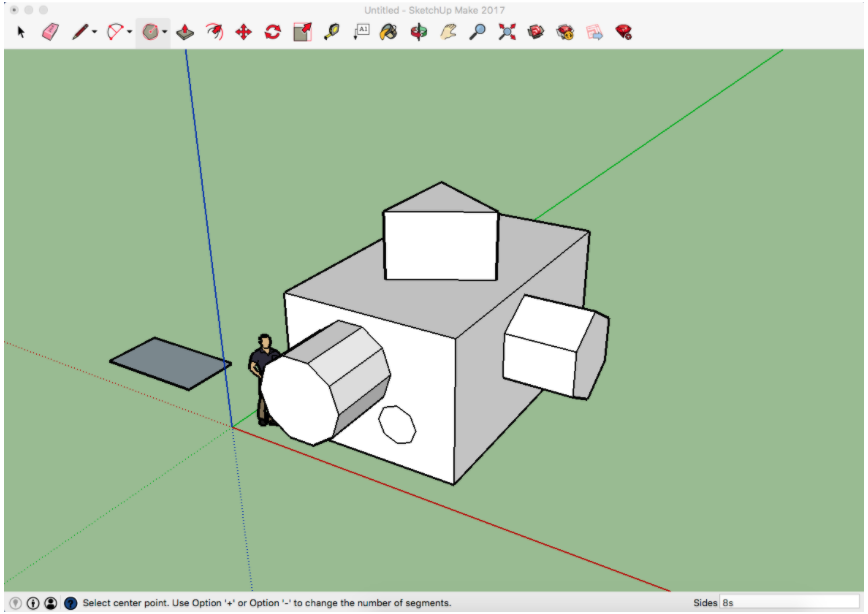Open the Arc tool dropdown arrow
The height and width of the screenshot is (614, 868).
pos(130,32)
